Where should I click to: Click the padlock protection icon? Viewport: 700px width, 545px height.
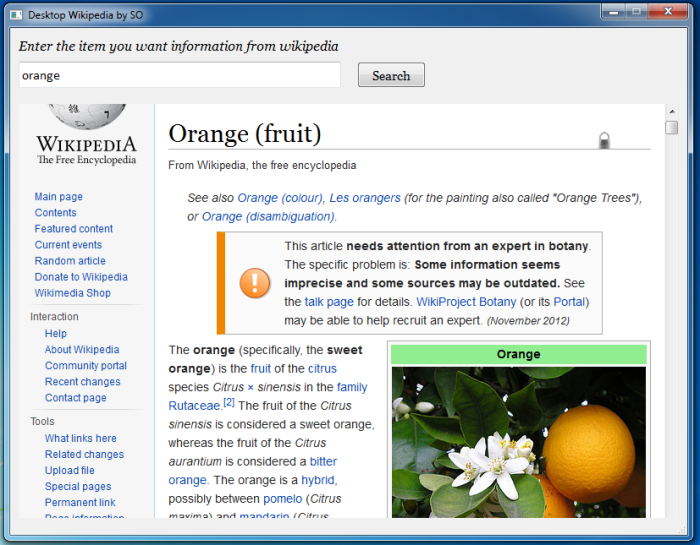(x=604, y=140)
